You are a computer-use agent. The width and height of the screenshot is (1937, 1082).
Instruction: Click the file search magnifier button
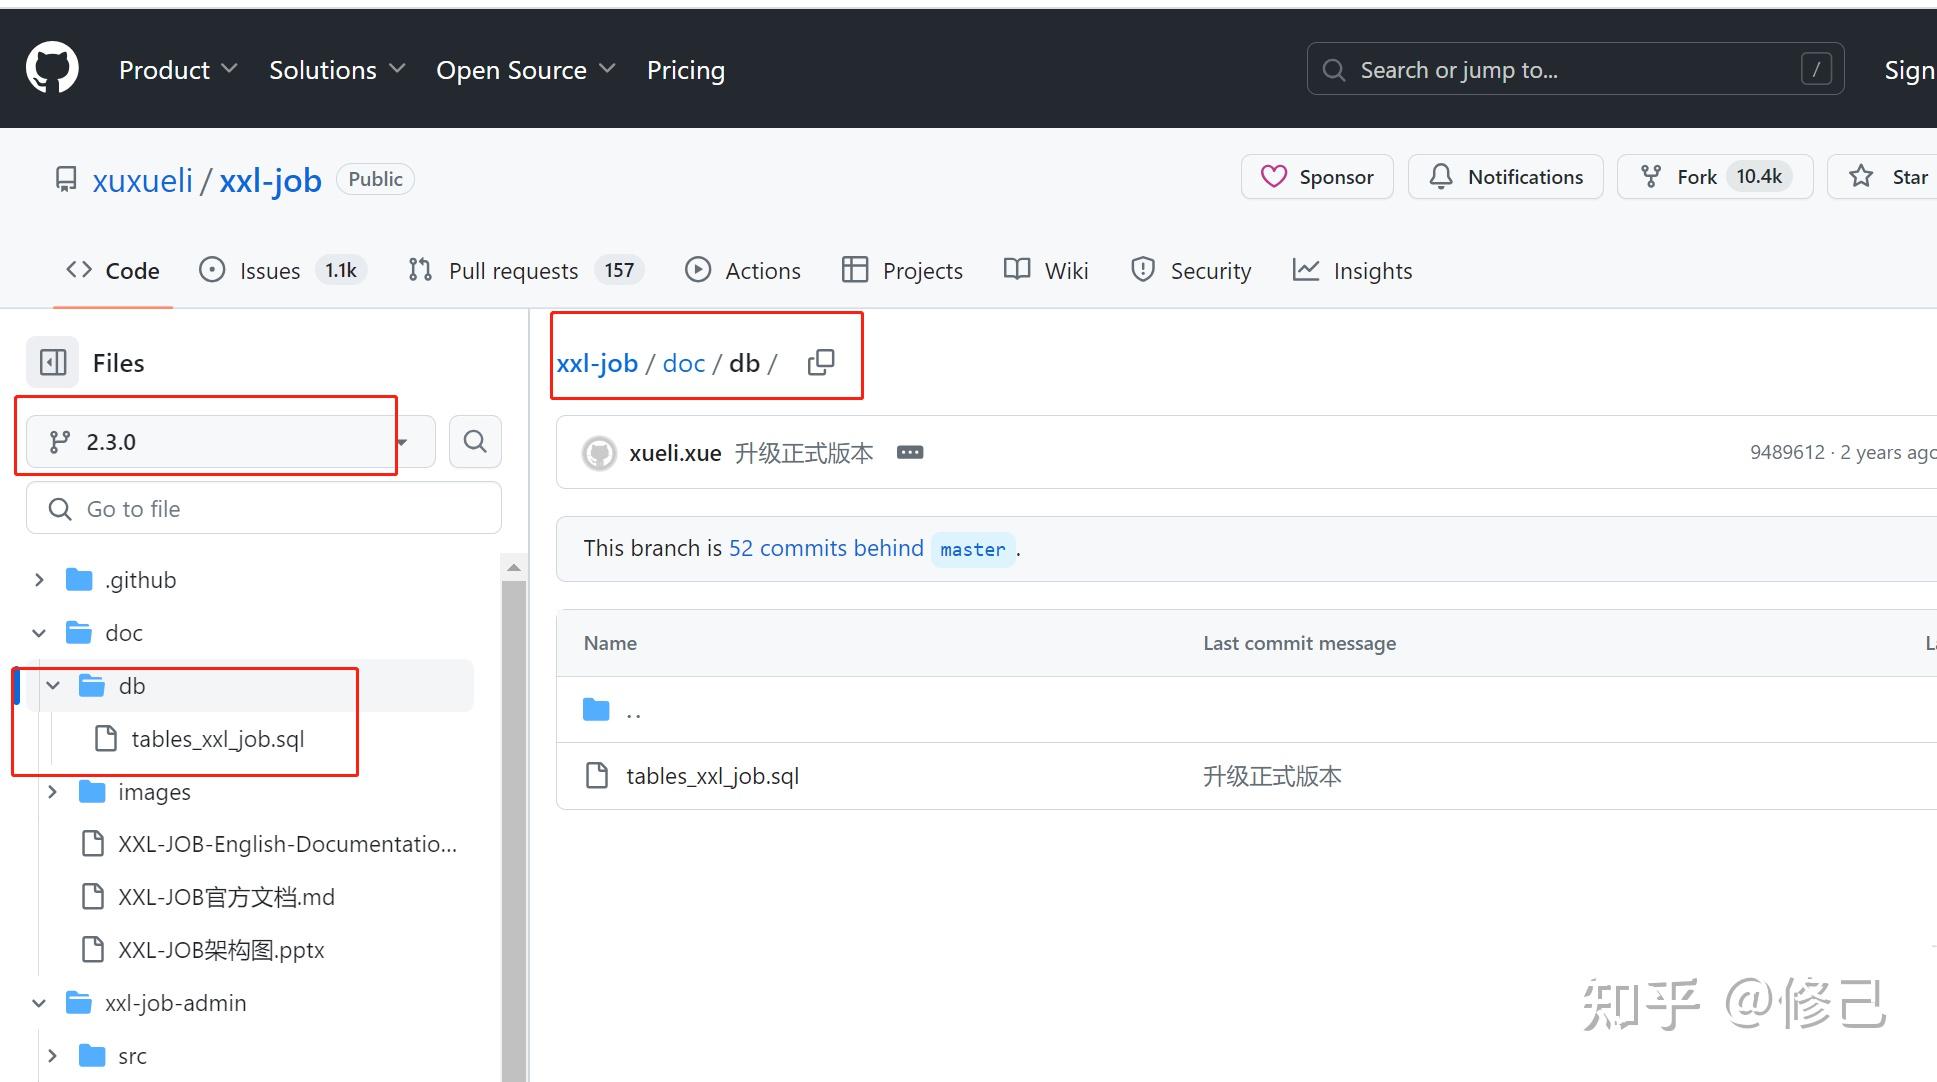click(475, 441)
